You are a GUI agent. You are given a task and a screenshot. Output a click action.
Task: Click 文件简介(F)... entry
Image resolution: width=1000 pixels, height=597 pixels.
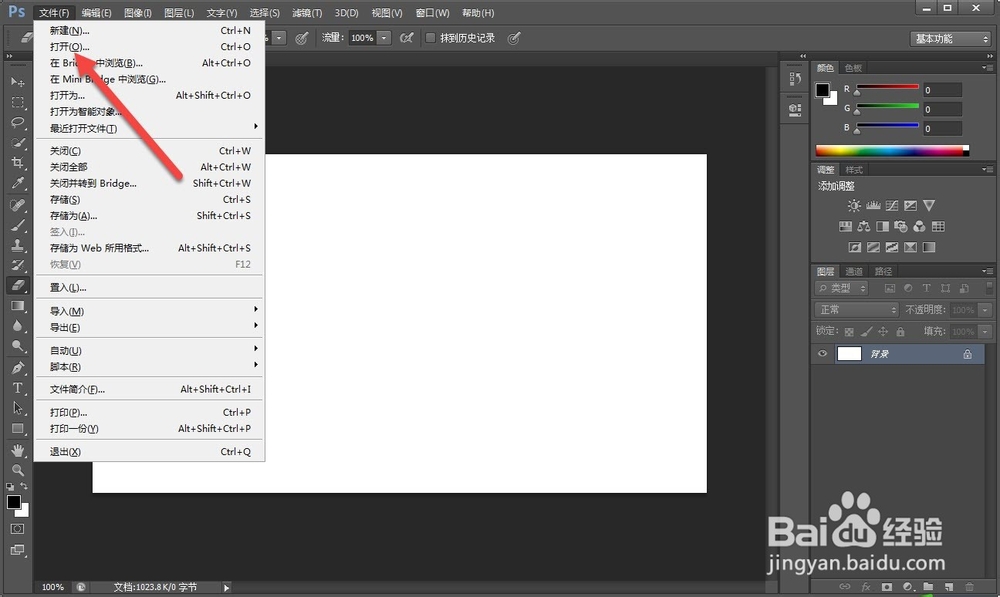150,389
